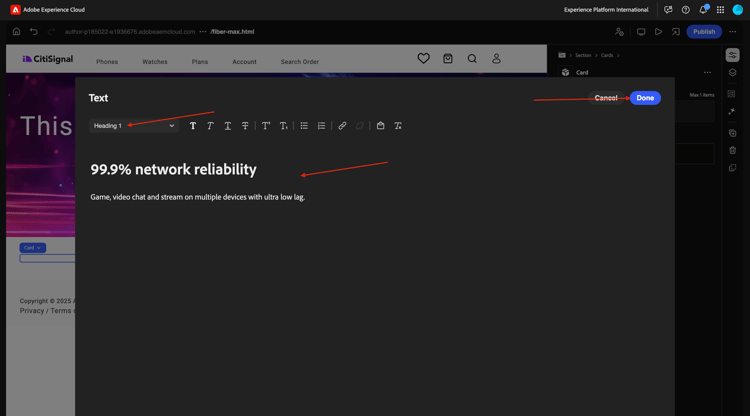
Task: Open the device emulator icon
Action: point(641,32)
